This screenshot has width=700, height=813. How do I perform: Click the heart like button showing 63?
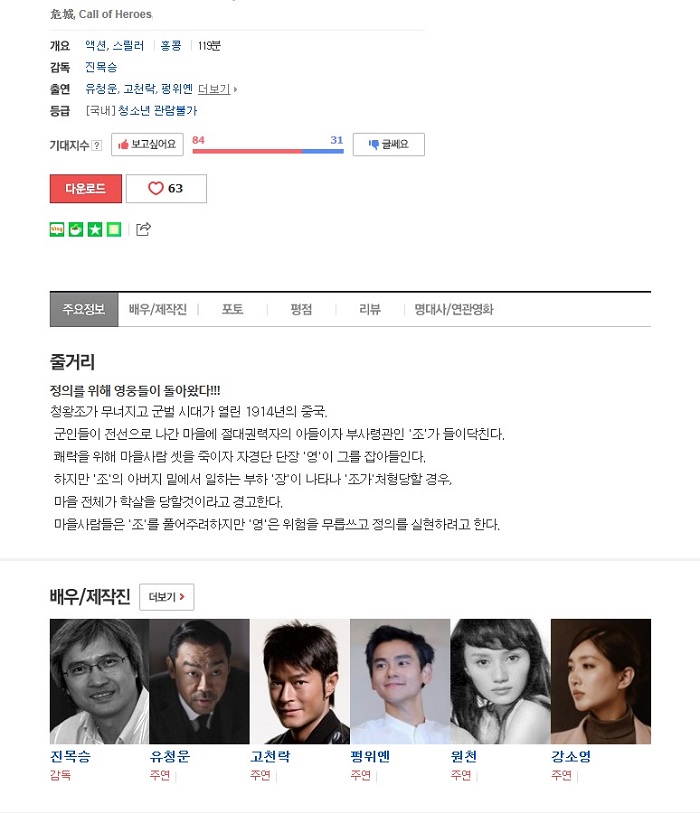coord(166,188)
